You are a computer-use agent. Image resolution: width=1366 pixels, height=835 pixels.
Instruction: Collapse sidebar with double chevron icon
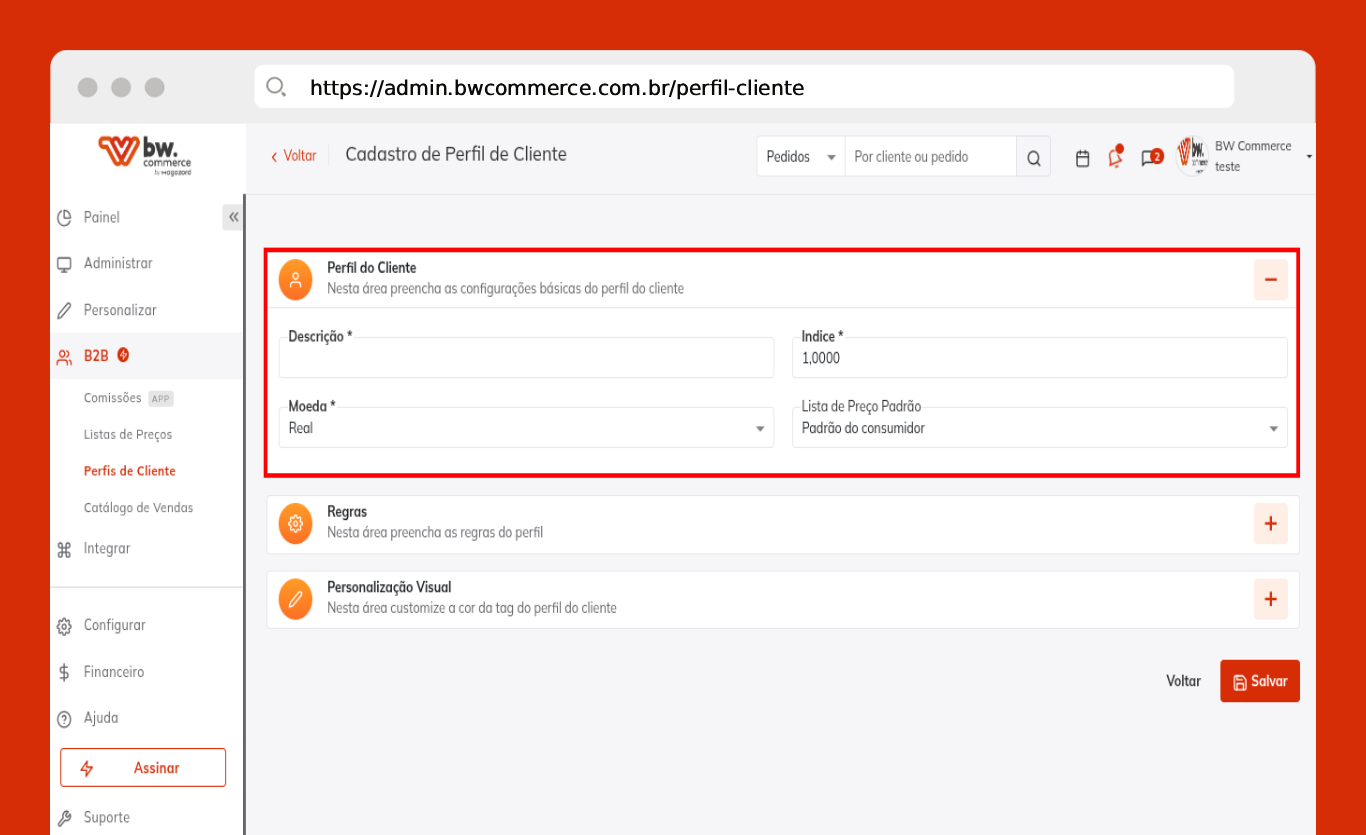[x=233, y=217]
